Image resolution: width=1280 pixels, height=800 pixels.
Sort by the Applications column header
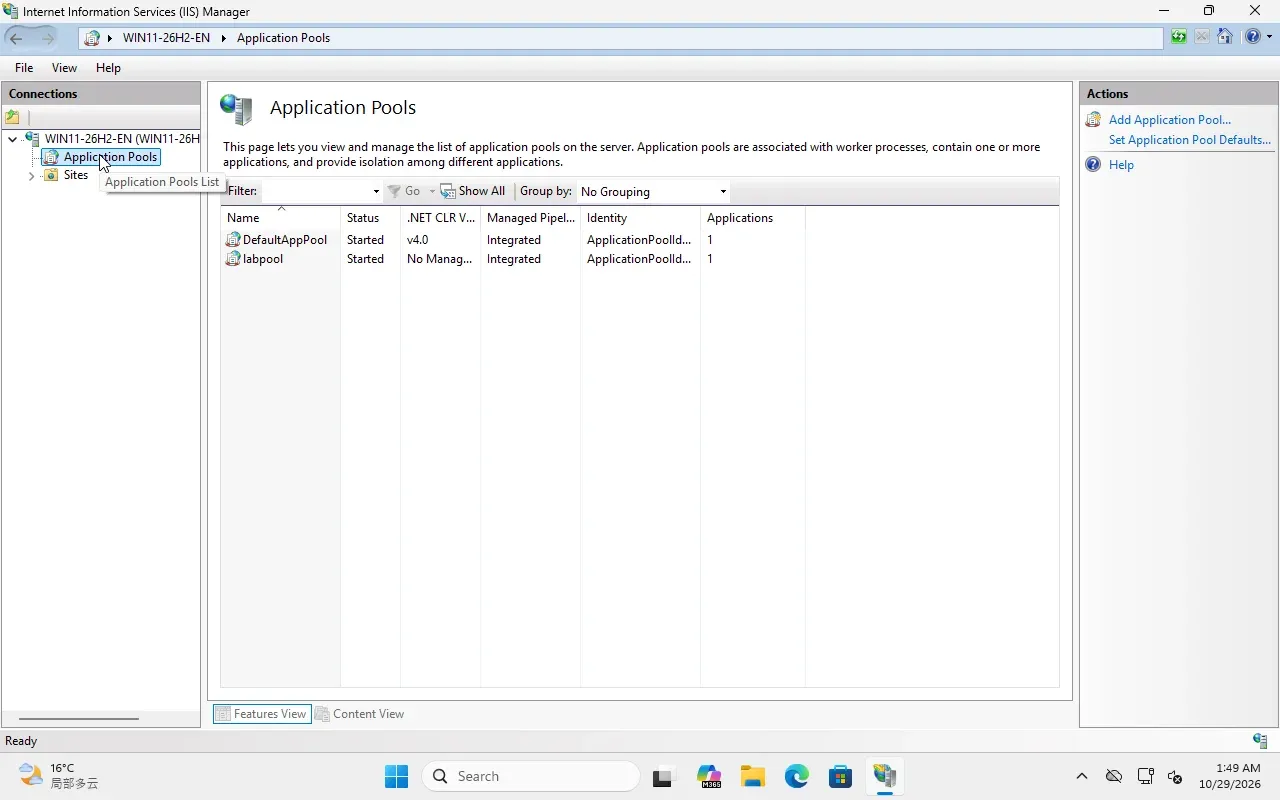click(752, 218)
